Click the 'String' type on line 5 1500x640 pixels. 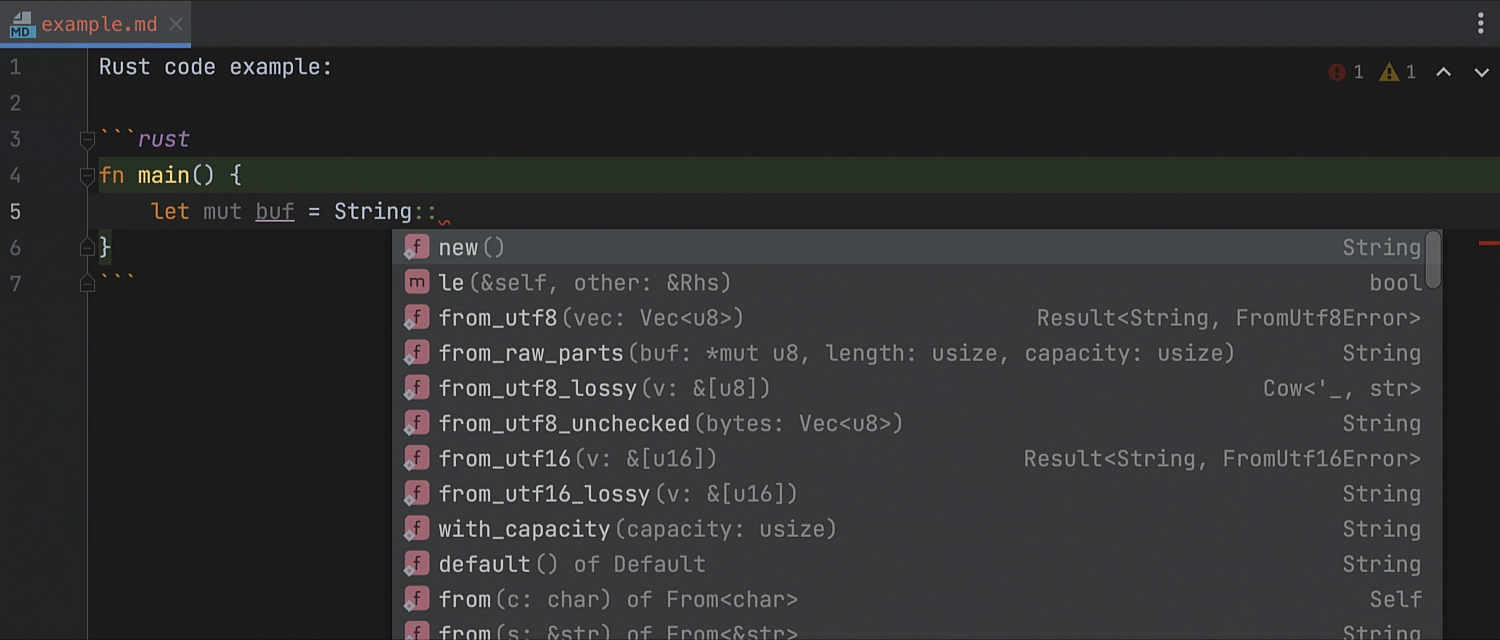373,212
